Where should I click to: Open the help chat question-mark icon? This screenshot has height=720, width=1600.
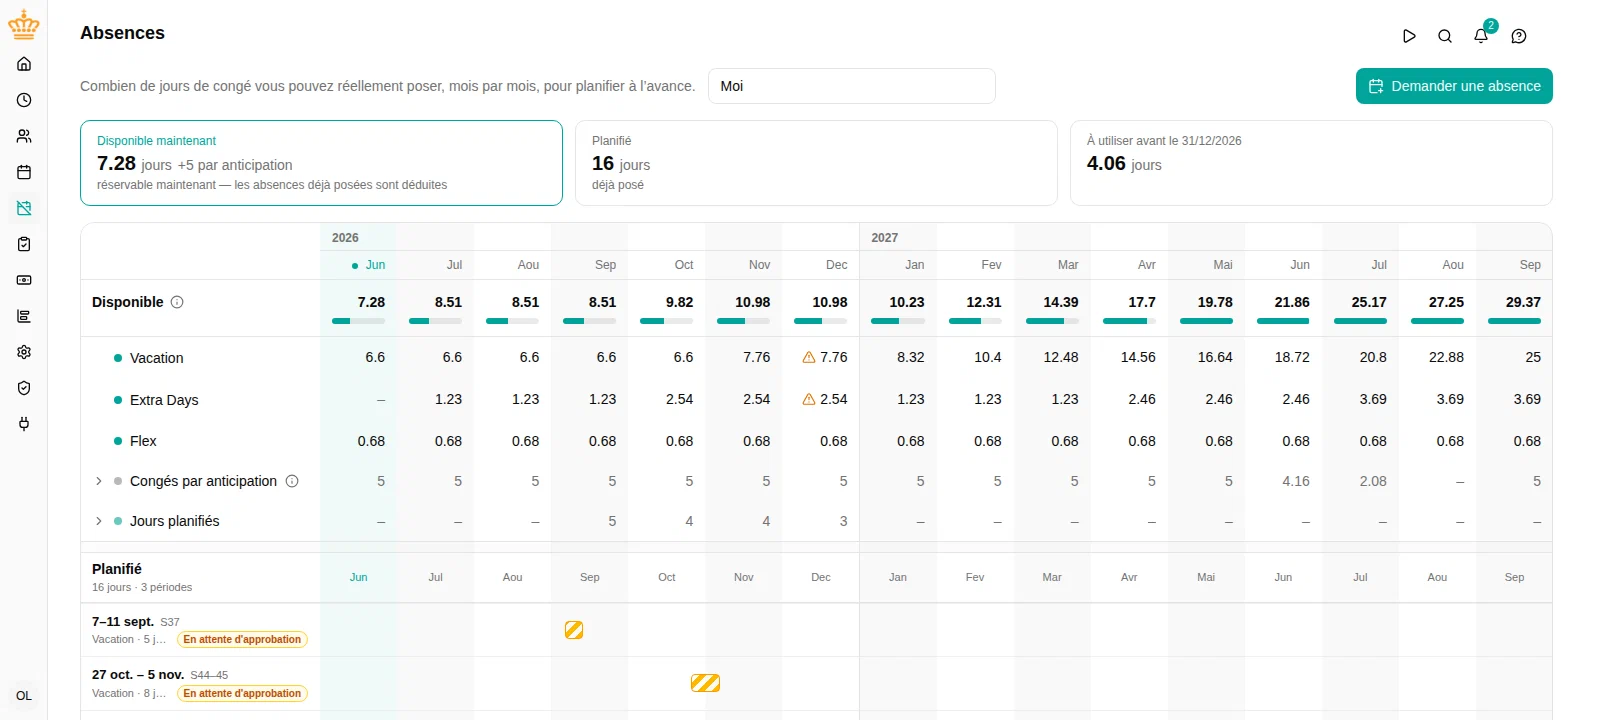click(x=1519, y=36)
